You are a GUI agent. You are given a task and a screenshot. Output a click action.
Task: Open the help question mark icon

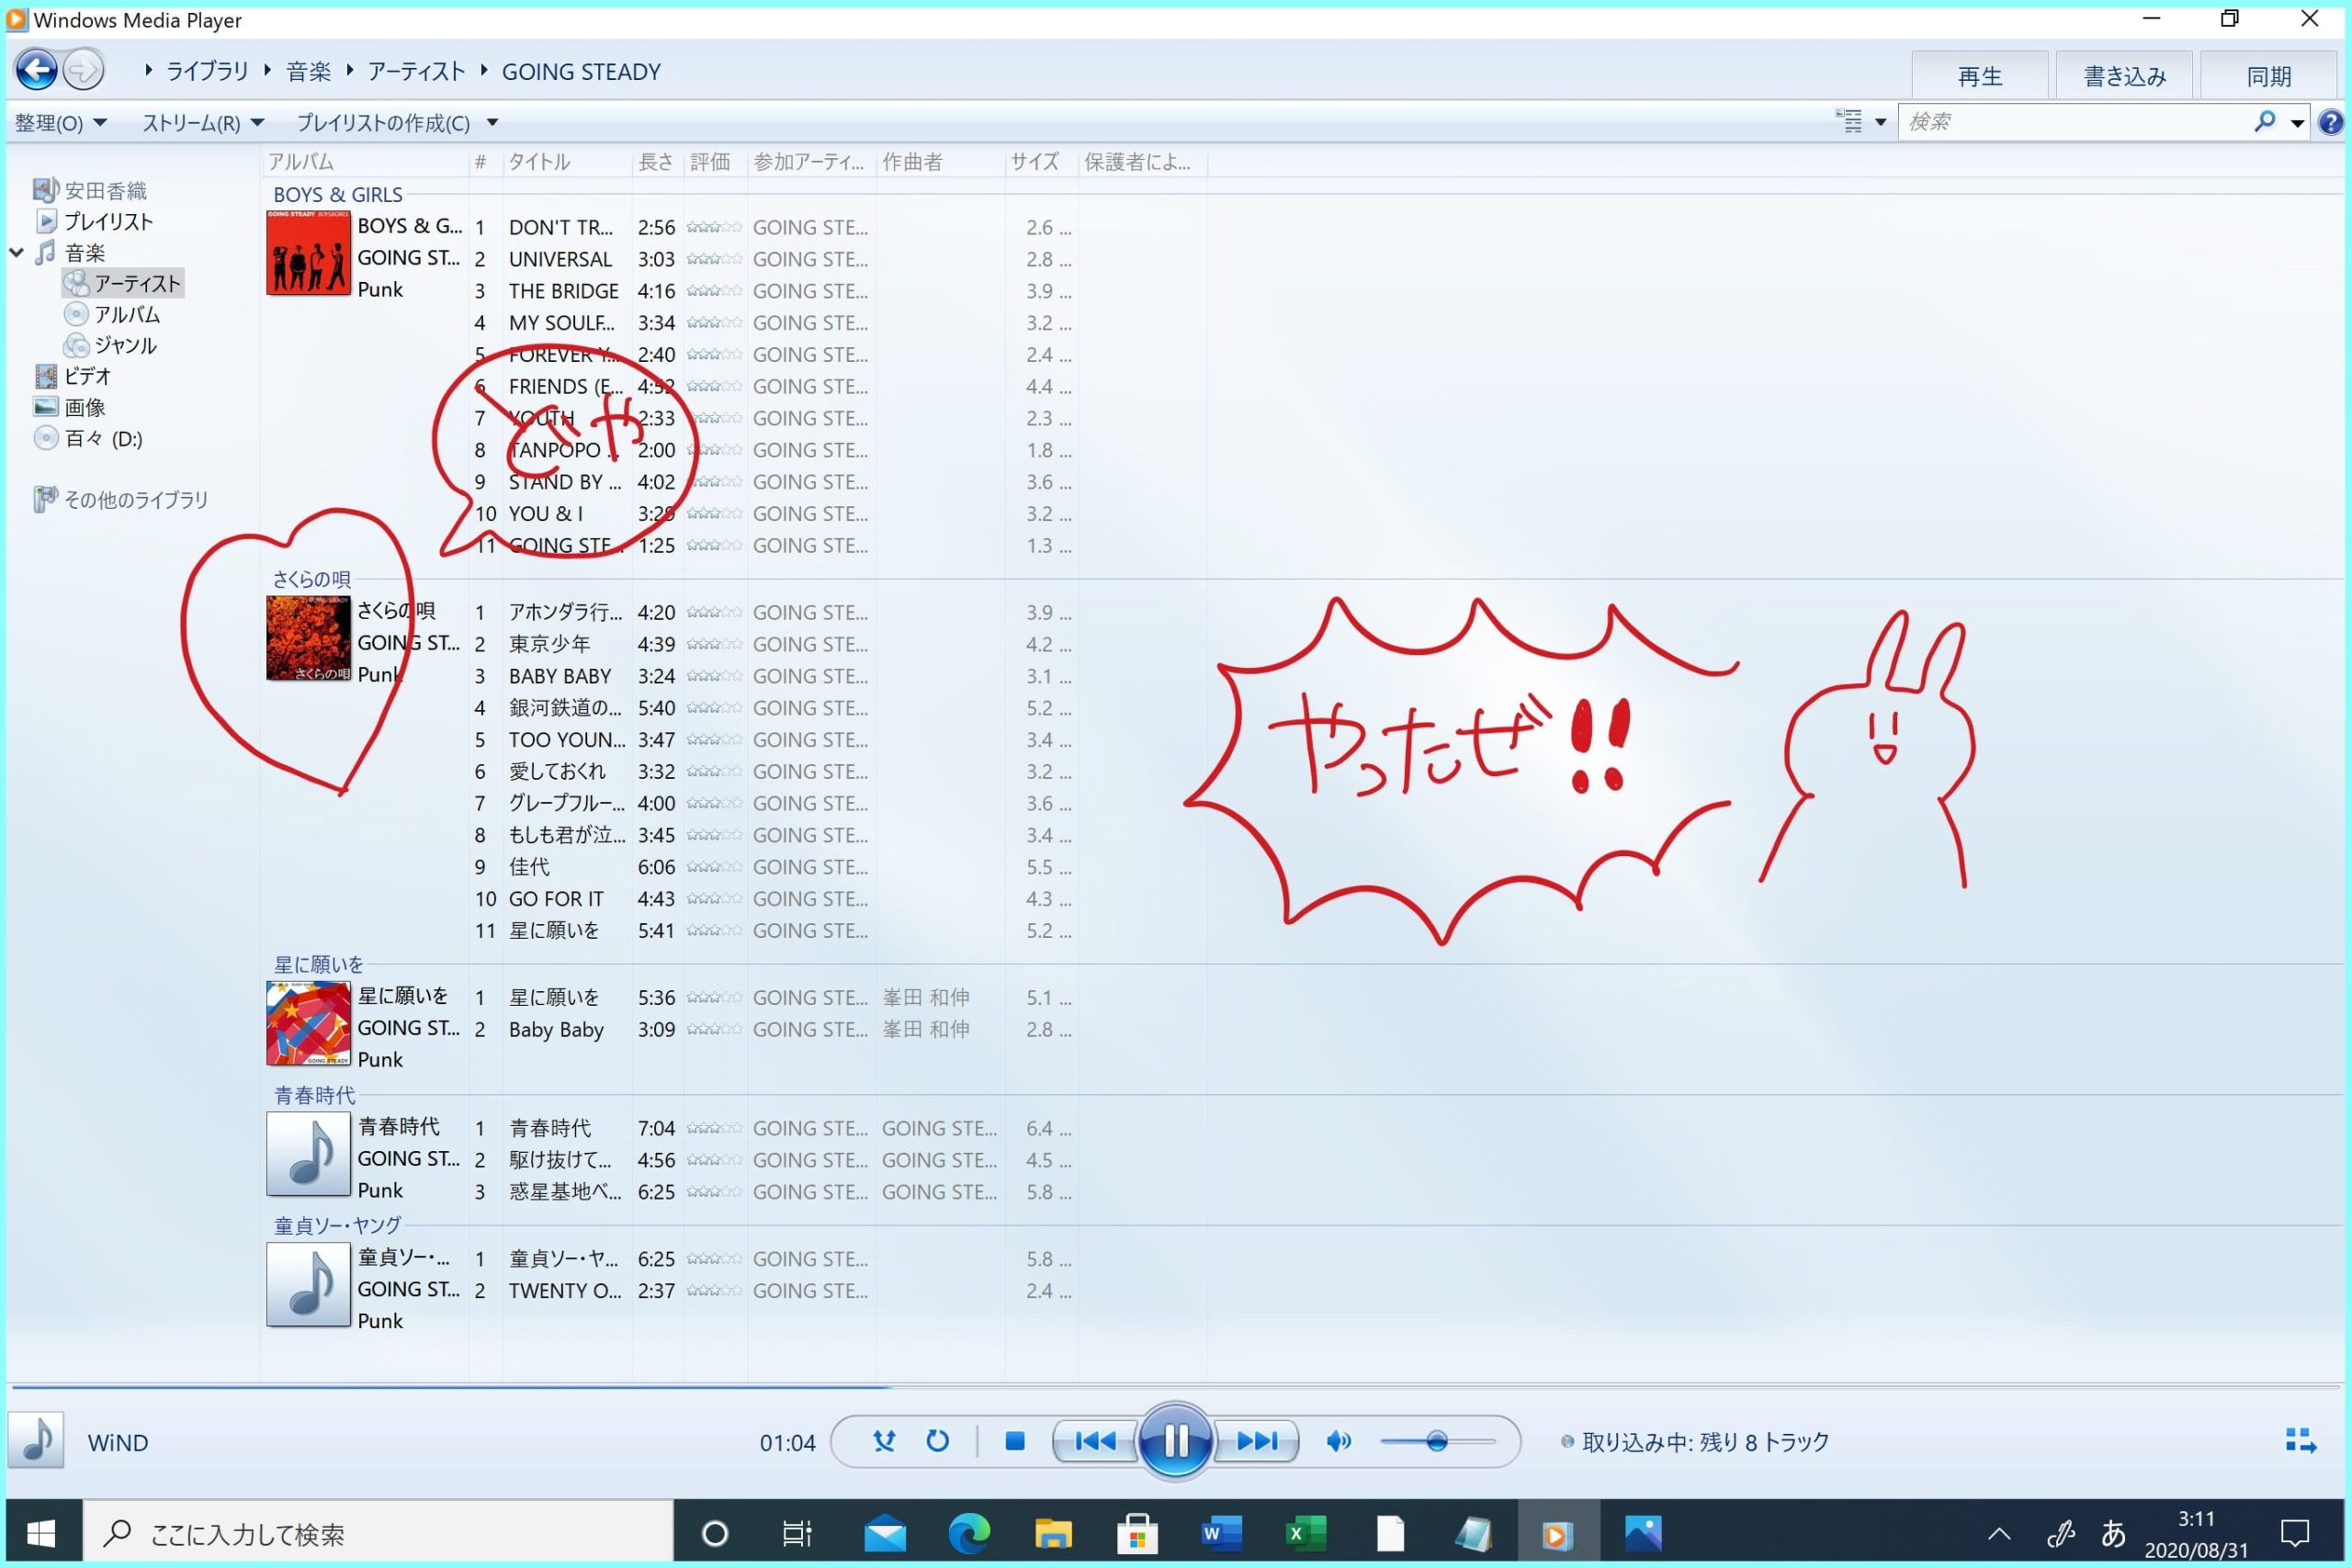pyautogui.click(x=2331, y=122)
